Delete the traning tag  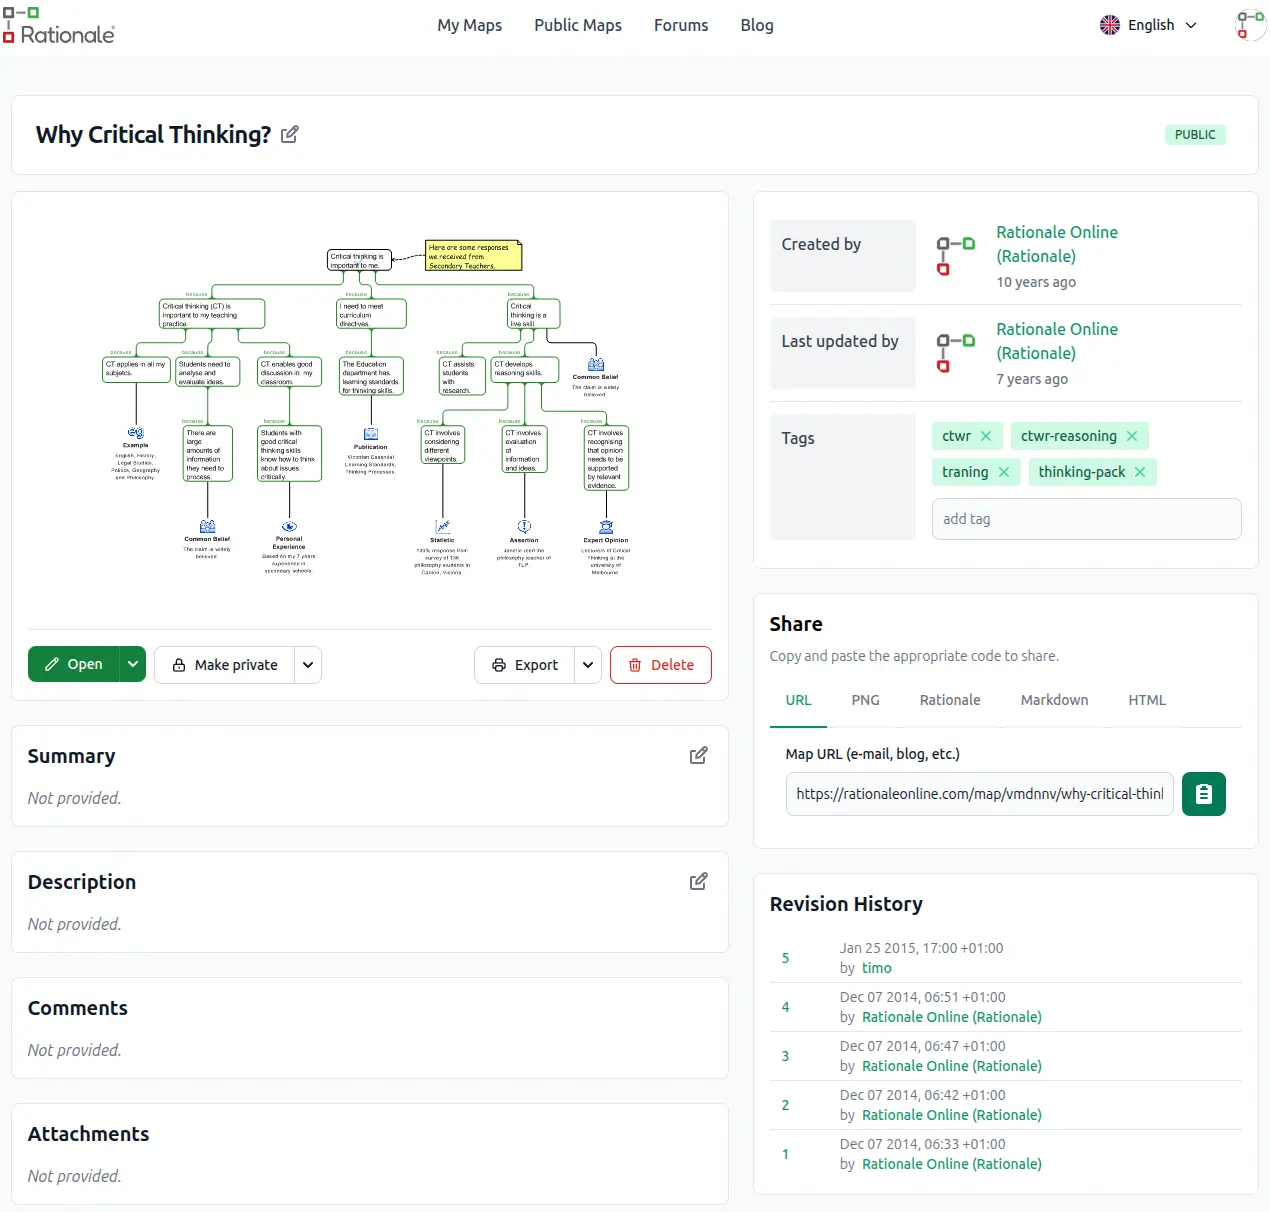point(1004,472)
